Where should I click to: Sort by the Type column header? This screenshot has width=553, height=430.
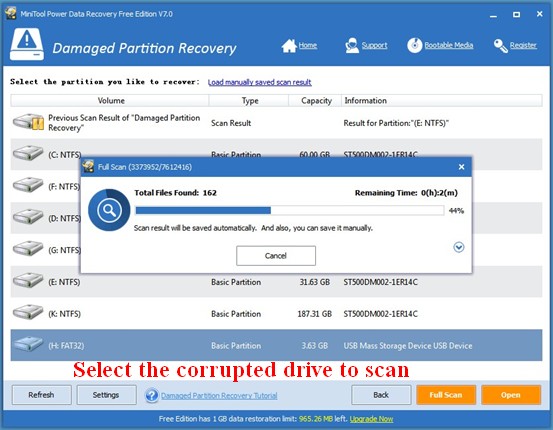pos(249,101)
